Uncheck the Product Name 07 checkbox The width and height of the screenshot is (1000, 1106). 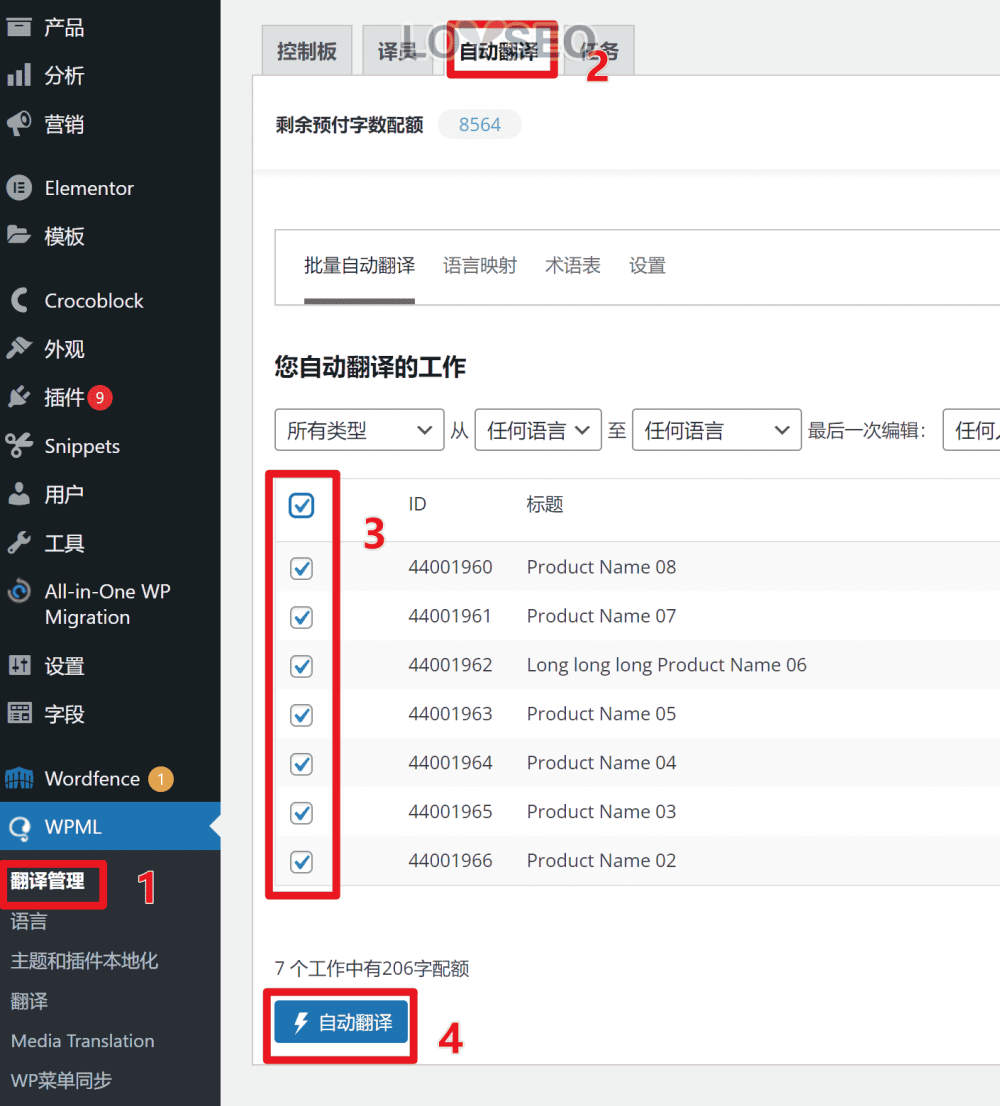(302, 617)
